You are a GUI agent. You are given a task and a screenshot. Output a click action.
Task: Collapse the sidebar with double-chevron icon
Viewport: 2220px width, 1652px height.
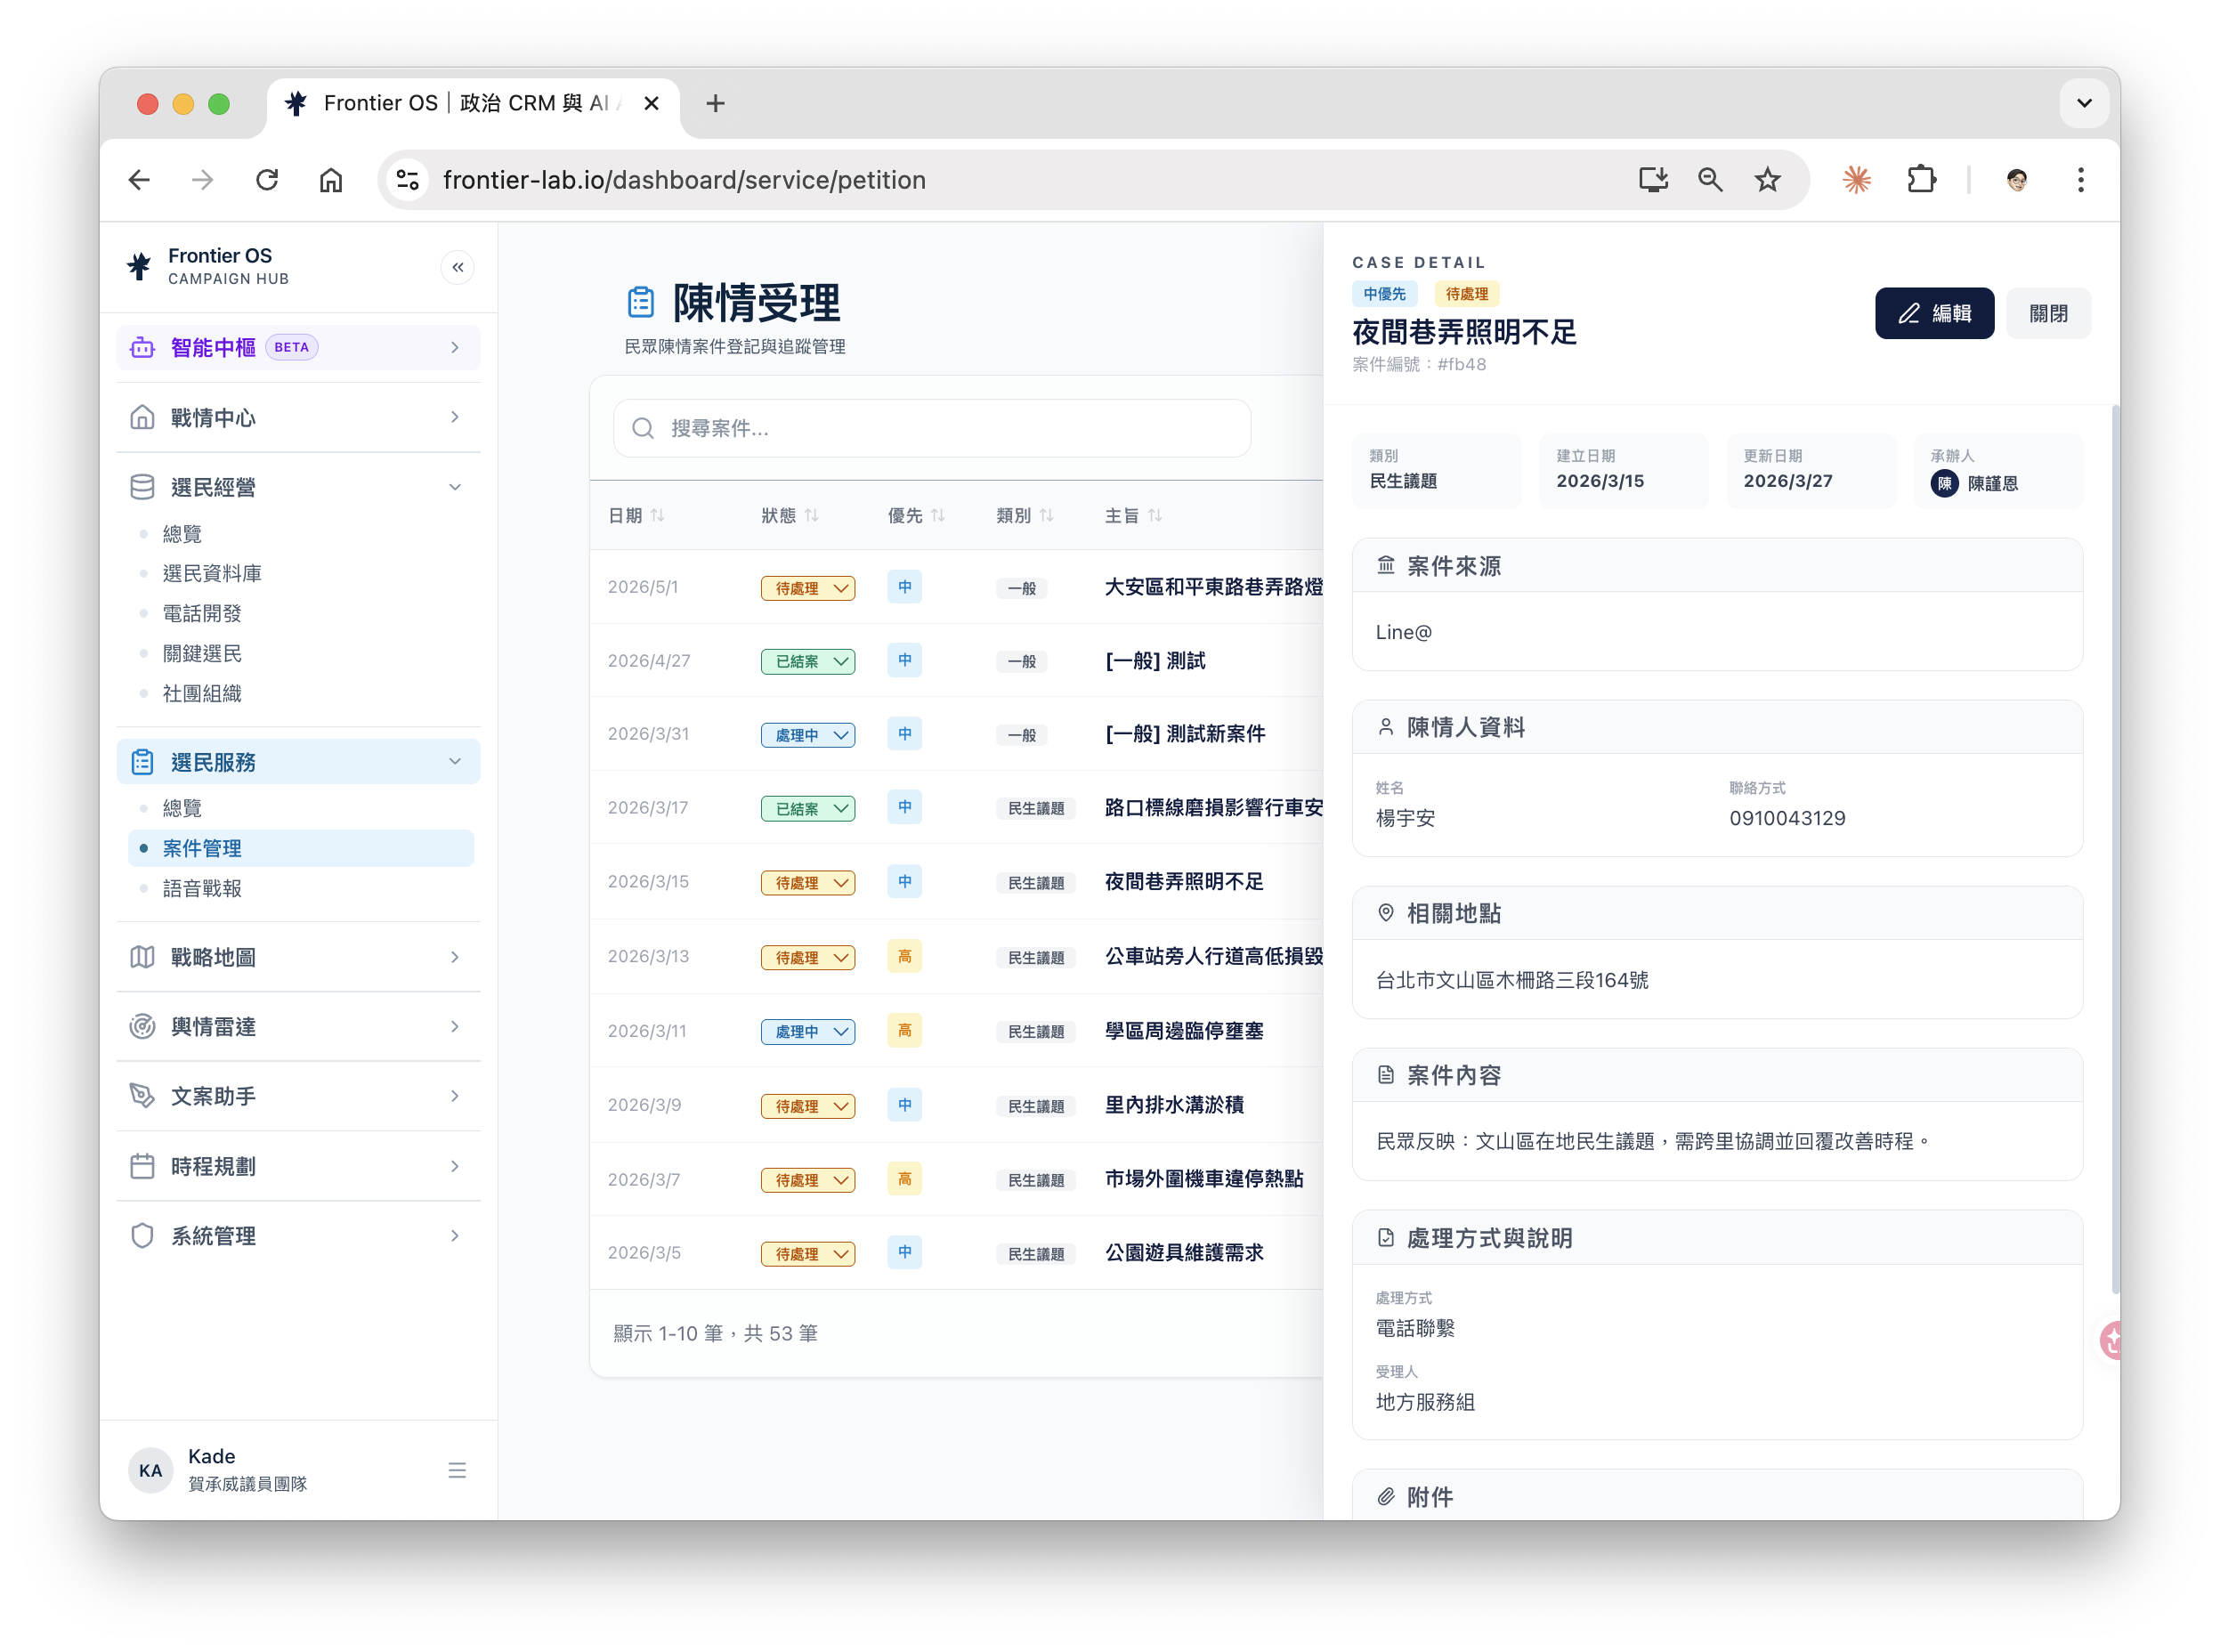coord(457,267)
